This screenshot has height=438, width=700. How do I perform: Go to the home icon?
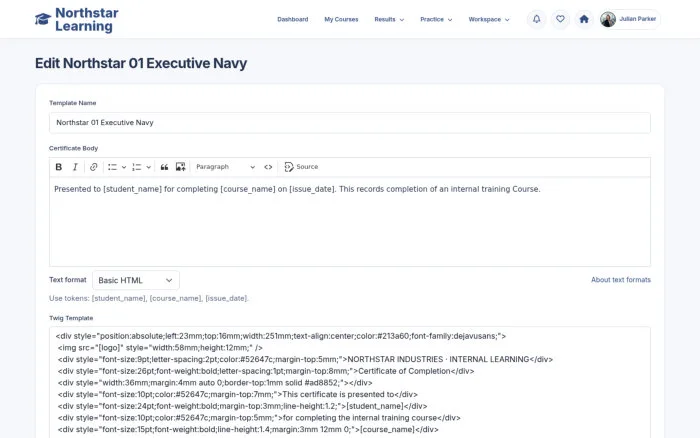pyautogui.click(x=584, y=19)
